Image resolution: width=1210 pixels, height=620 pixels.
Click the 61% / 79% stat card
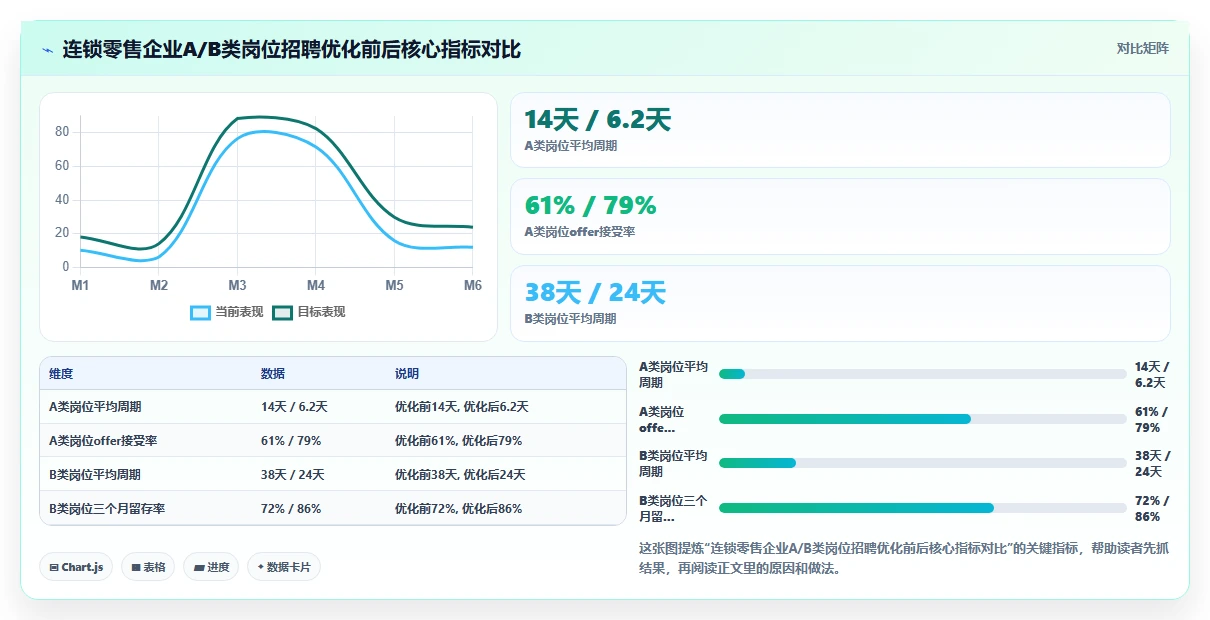840,216
